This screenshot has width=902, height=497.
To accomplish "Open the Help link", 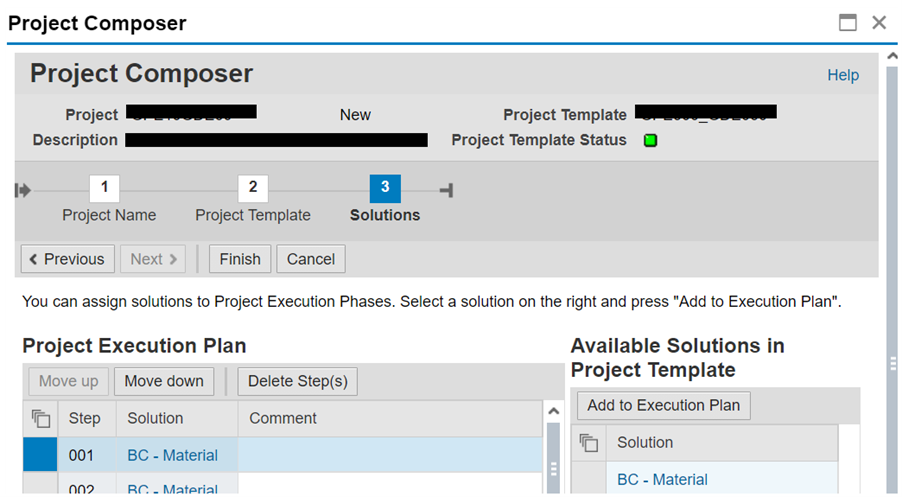I will click(x=842, y=75).
